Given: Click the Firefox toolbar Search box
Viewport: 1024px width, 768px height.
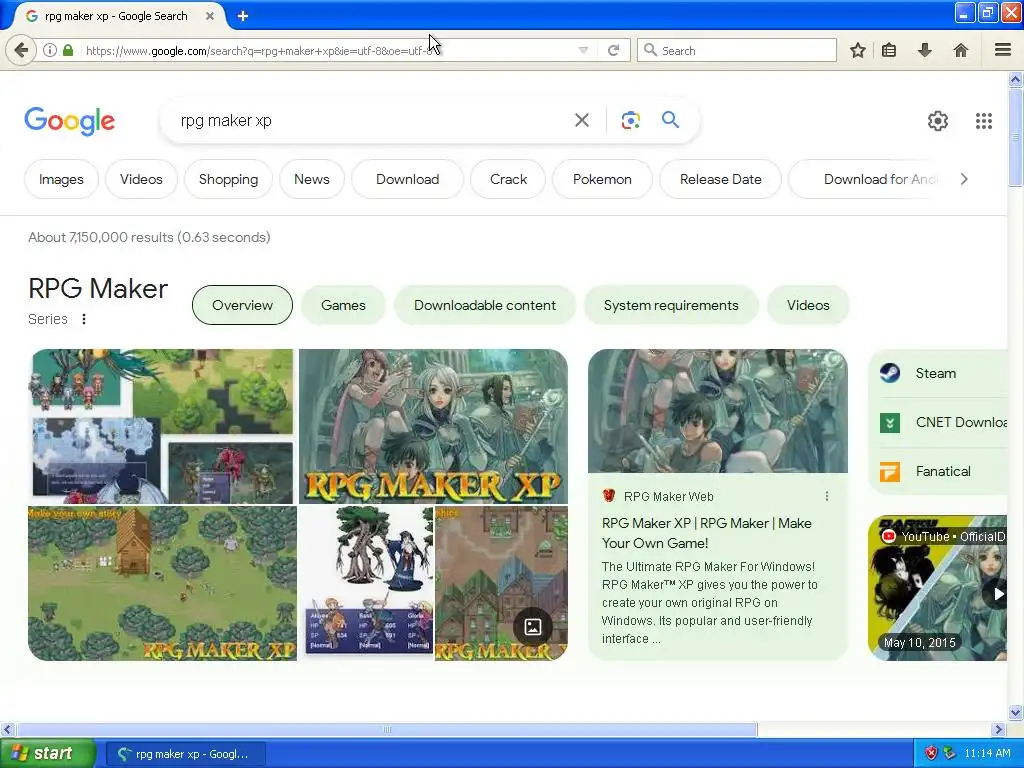Looking at the screenshot, I should pos(737,50).
